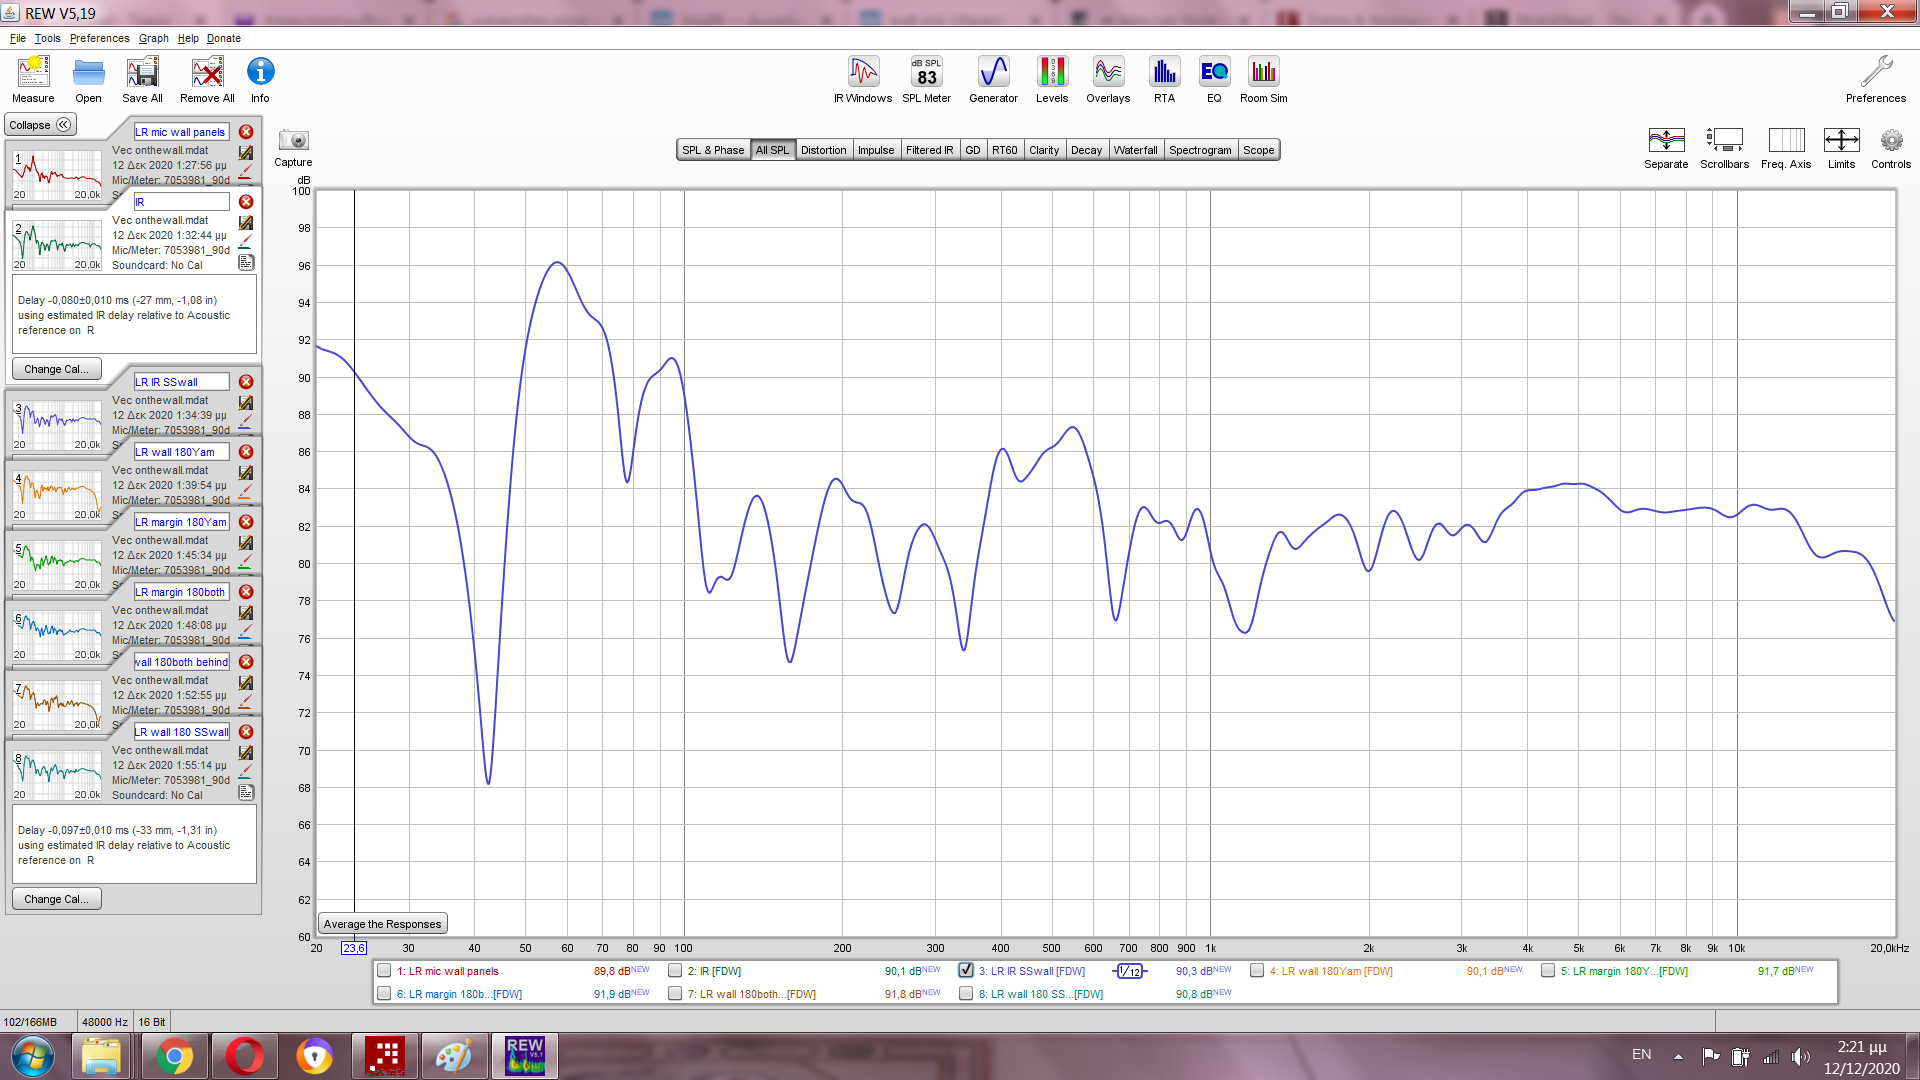Viewport: 1920px width, 1080px height.
Task: Open the Measure tool
Action: click(x=33, y=79)
